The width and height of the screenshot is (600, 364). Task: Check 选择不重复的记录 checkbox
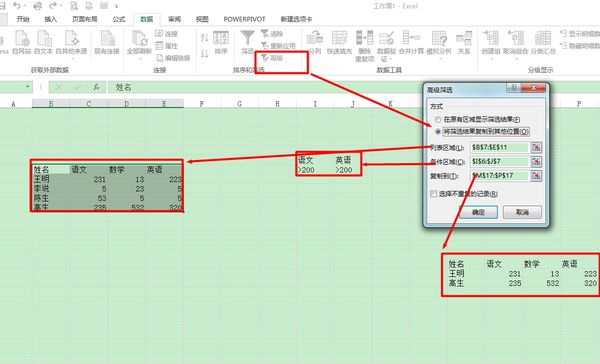[434, 194]
